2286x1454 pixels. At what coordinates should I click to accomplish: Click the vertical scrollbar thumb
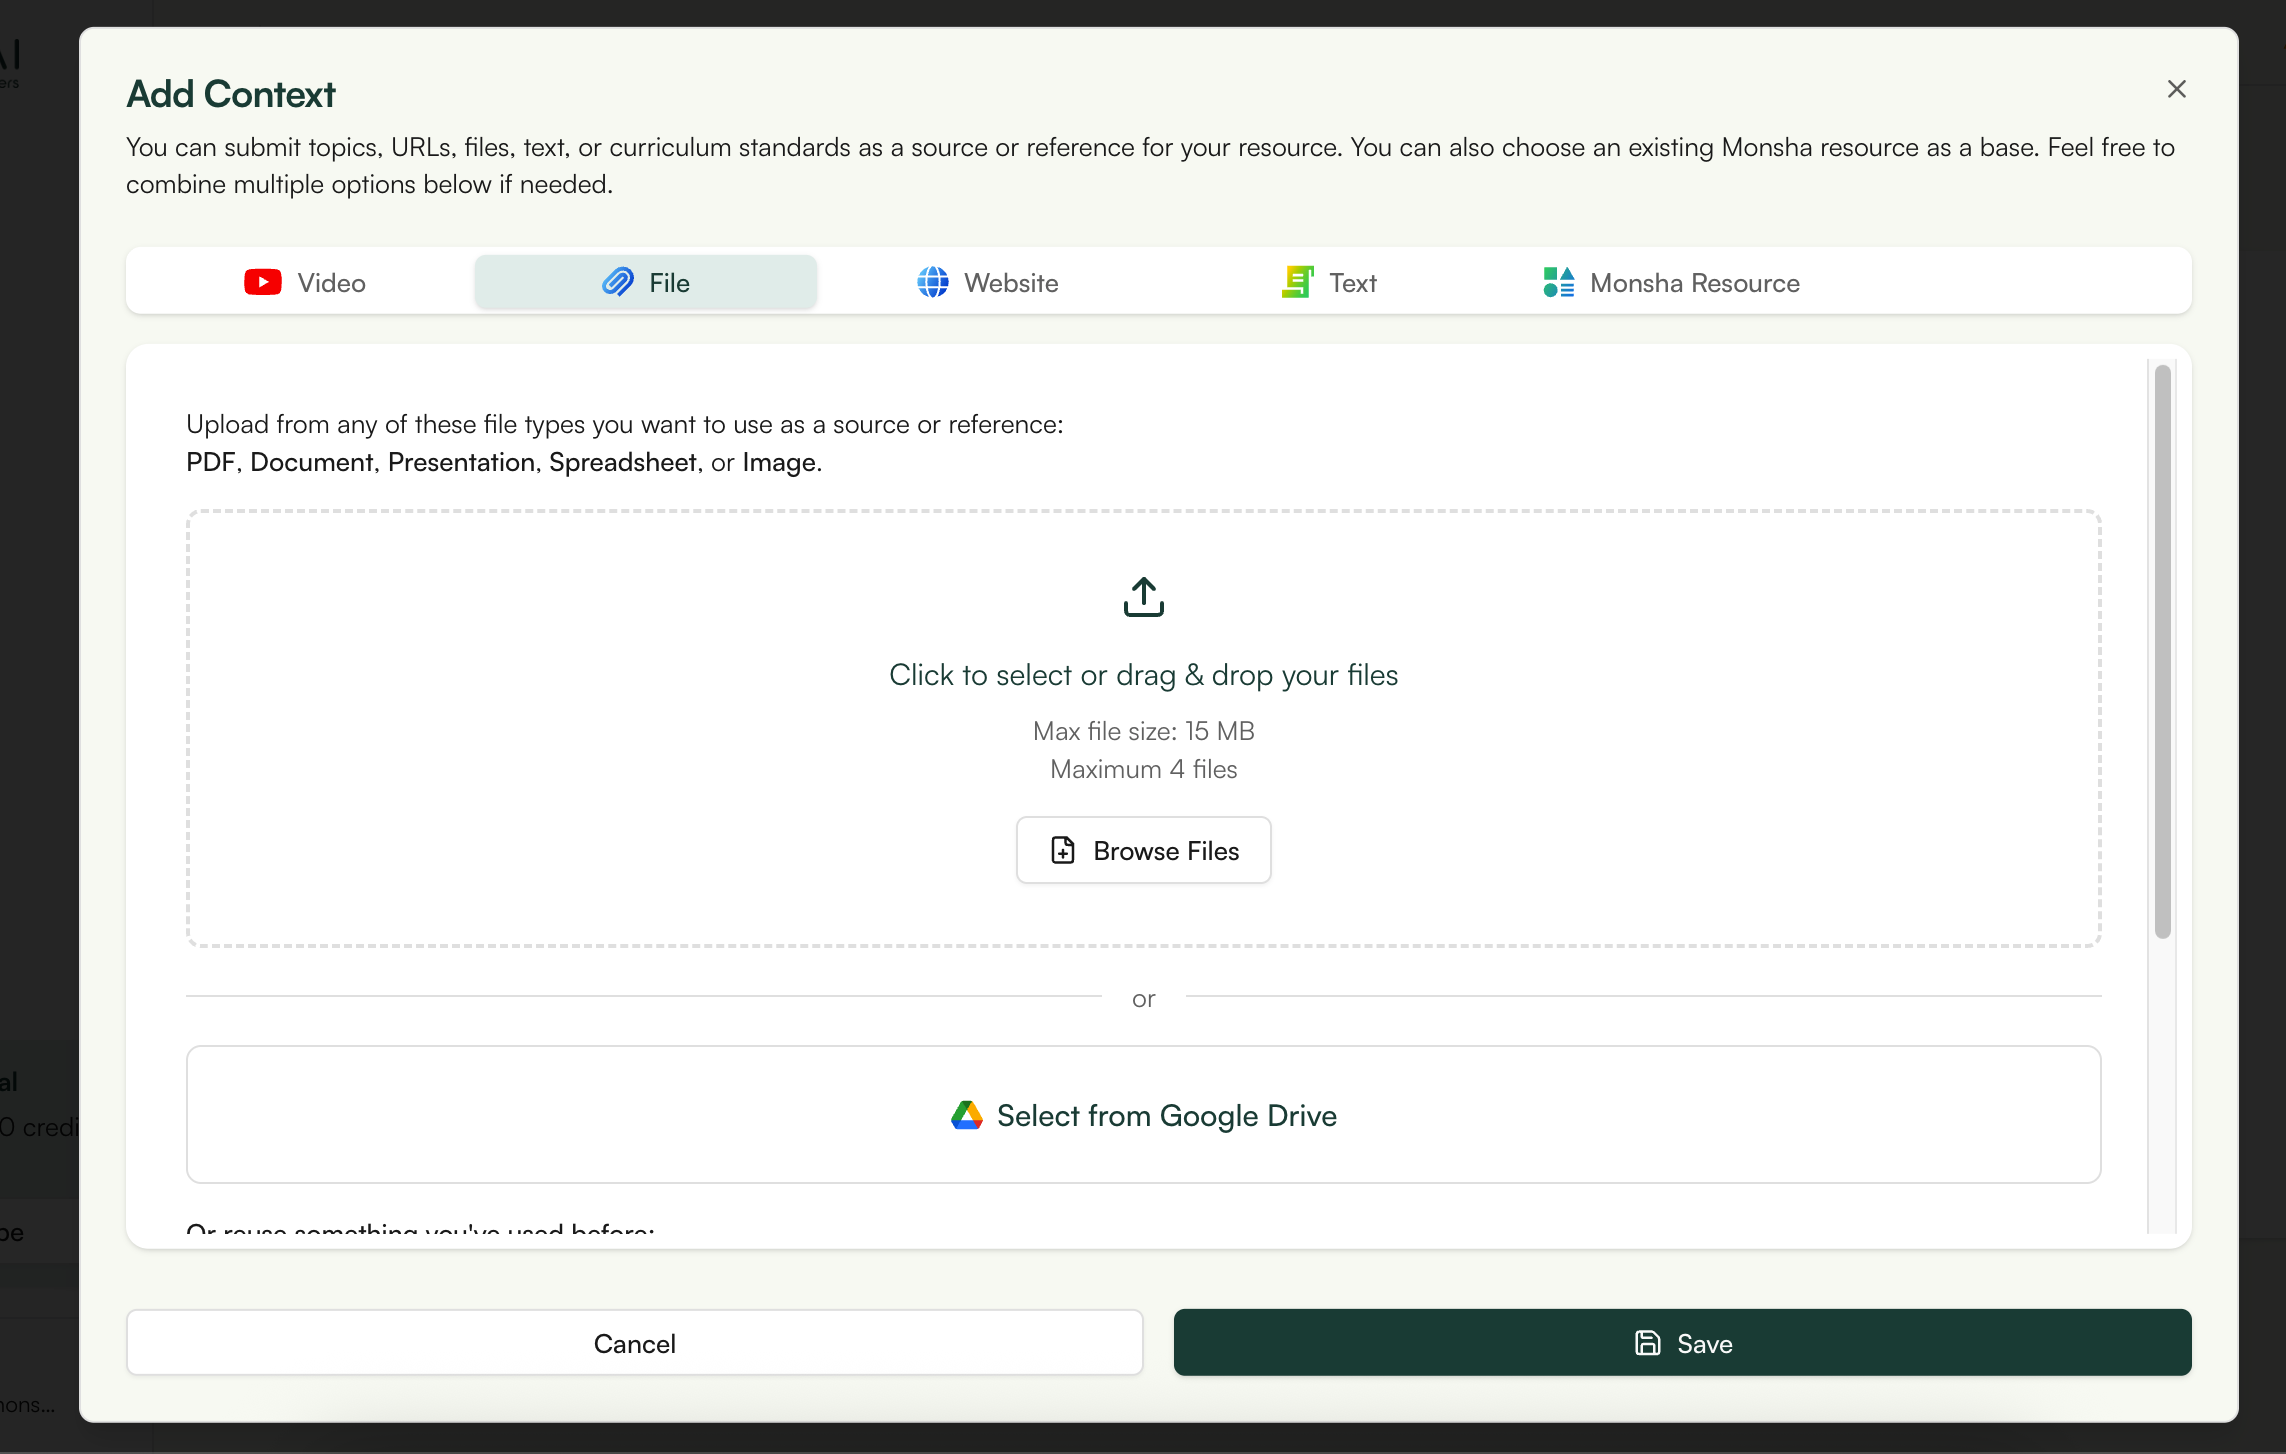pyautogui.click(x=2163, y=650)
